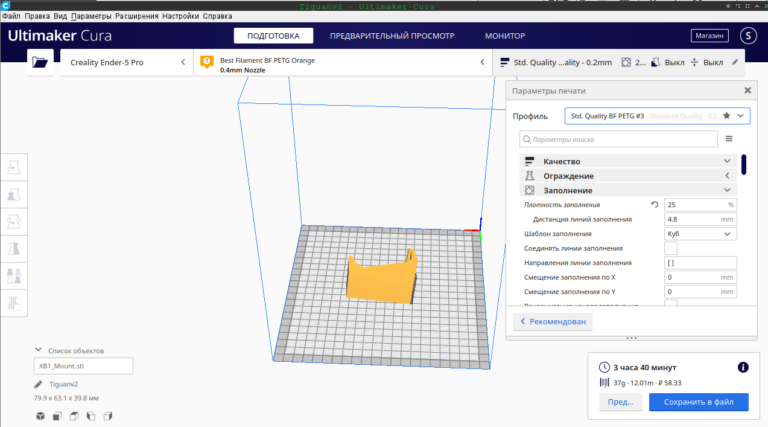
Task: Switch to МОНИТОР tab
Action: pyautogui.click(x=505, y=36)
